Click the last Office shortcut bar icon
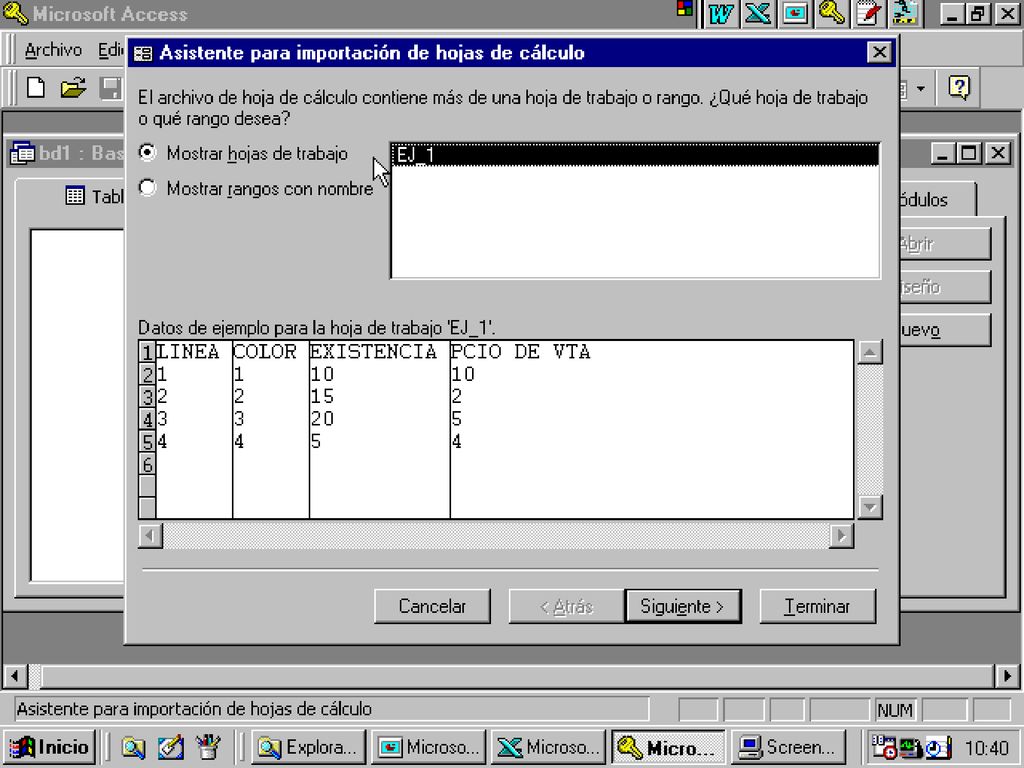The height and width of the screenshot is (768, 1024). pos(906,14)
